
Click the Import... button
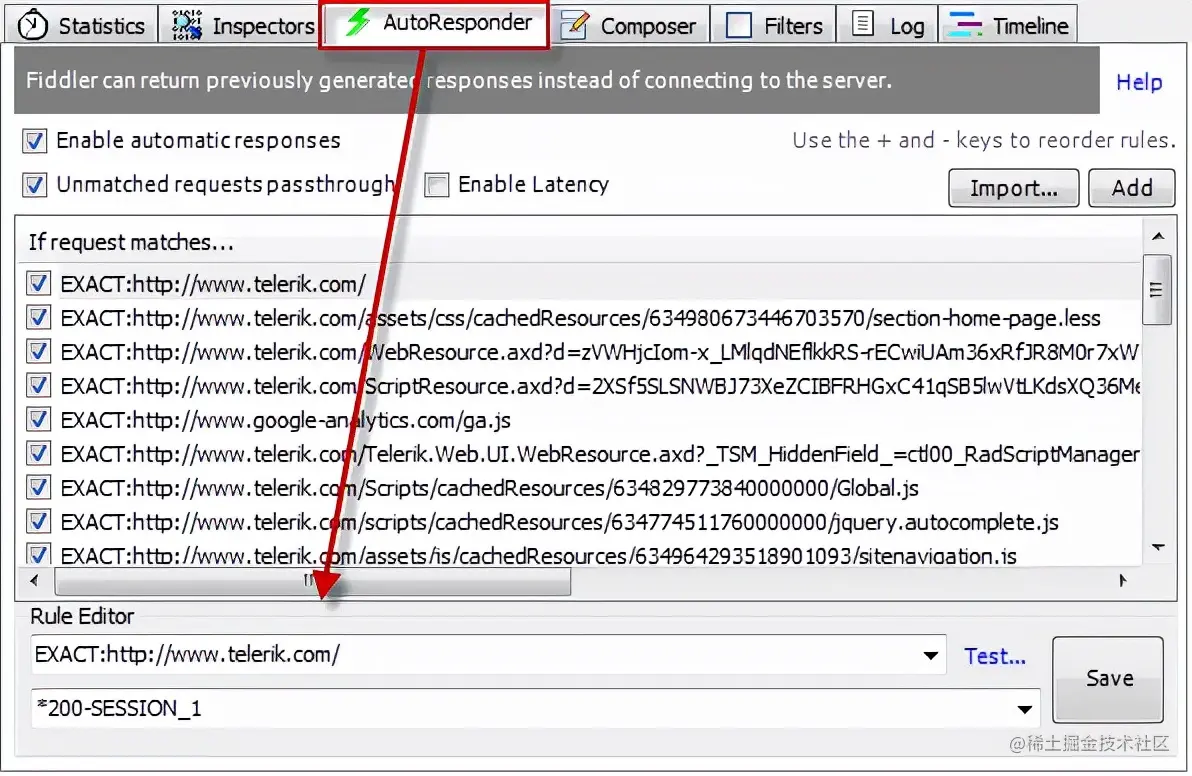1013,188
